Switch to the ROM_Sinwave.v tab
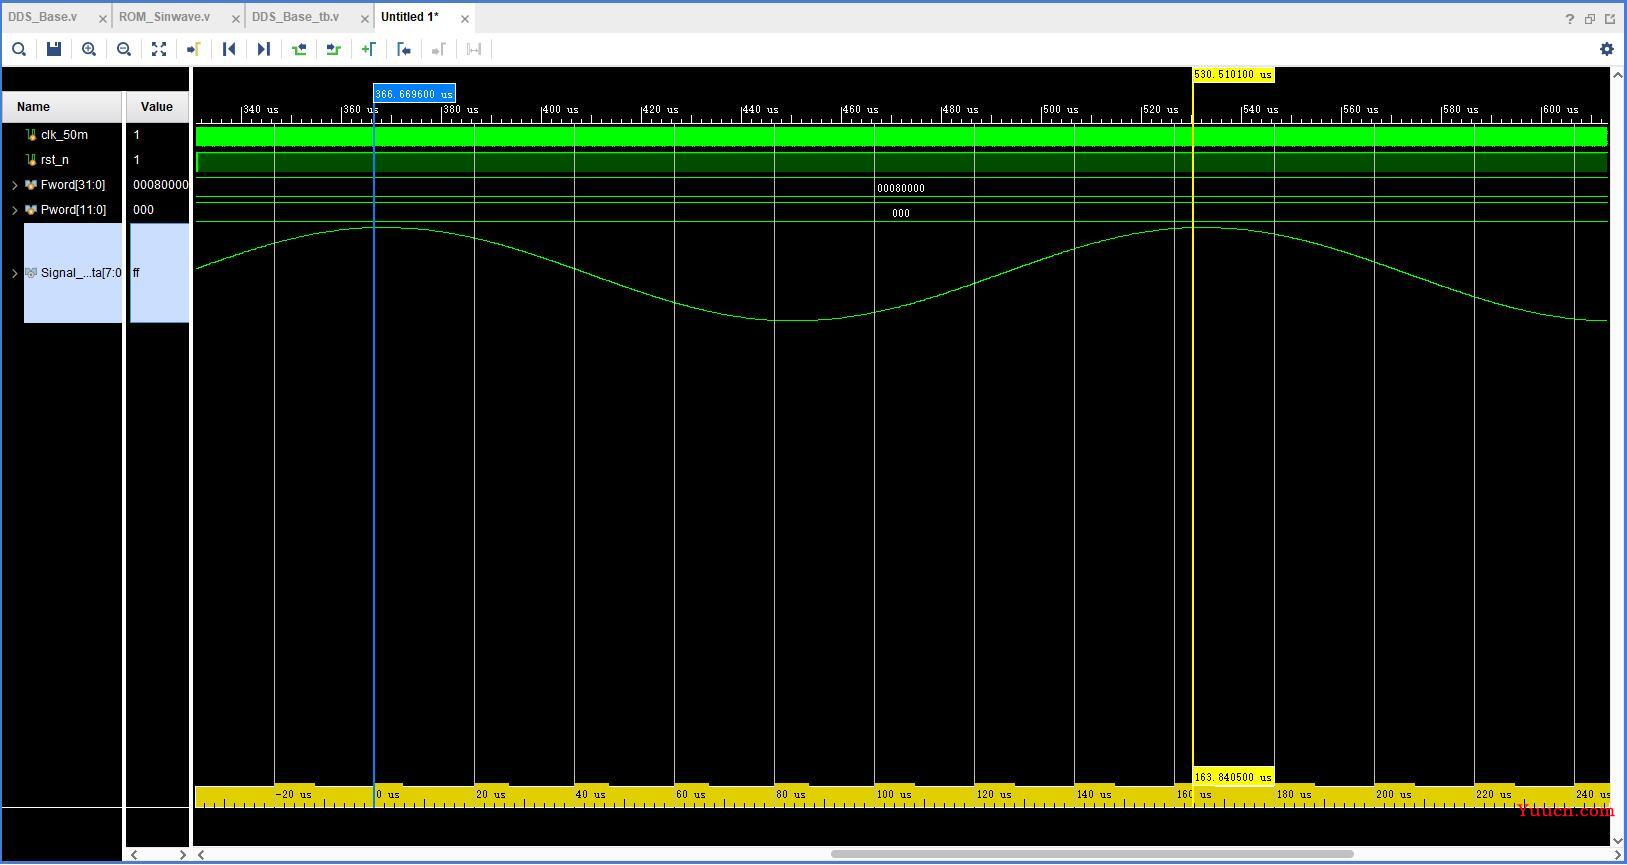1627x865 pixels. (165, 17)
